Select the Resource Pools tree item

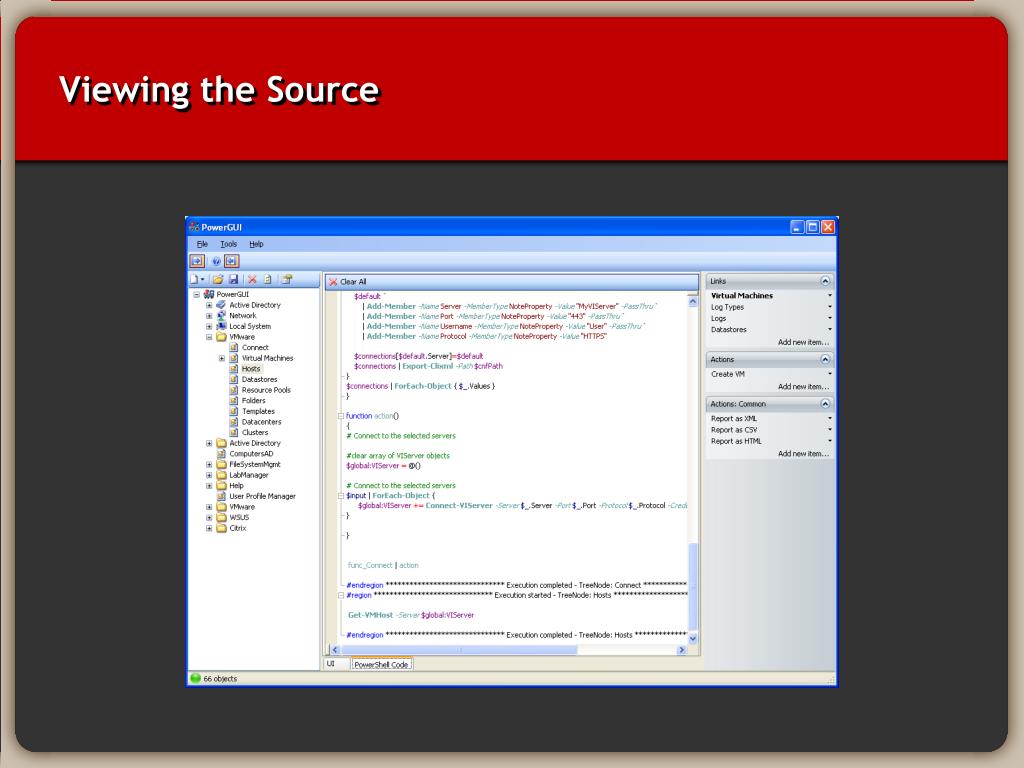[x=266, y=390]
